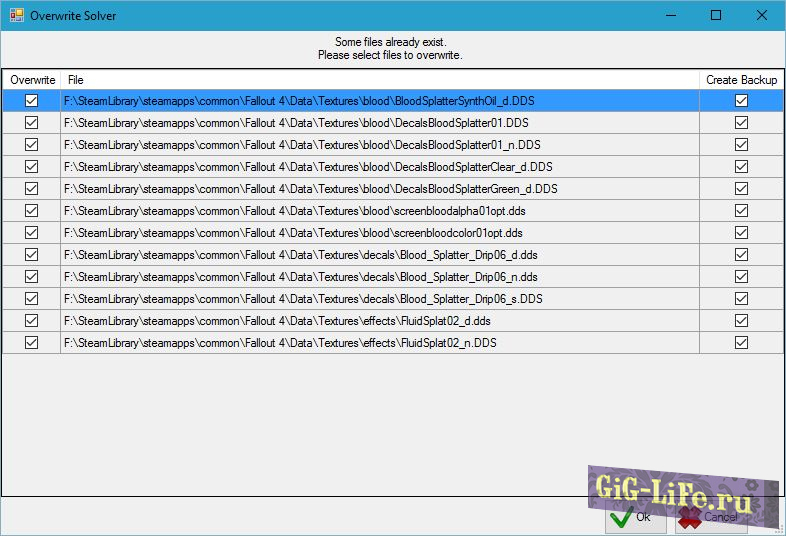Sort by the File column header

click(380, 80)
